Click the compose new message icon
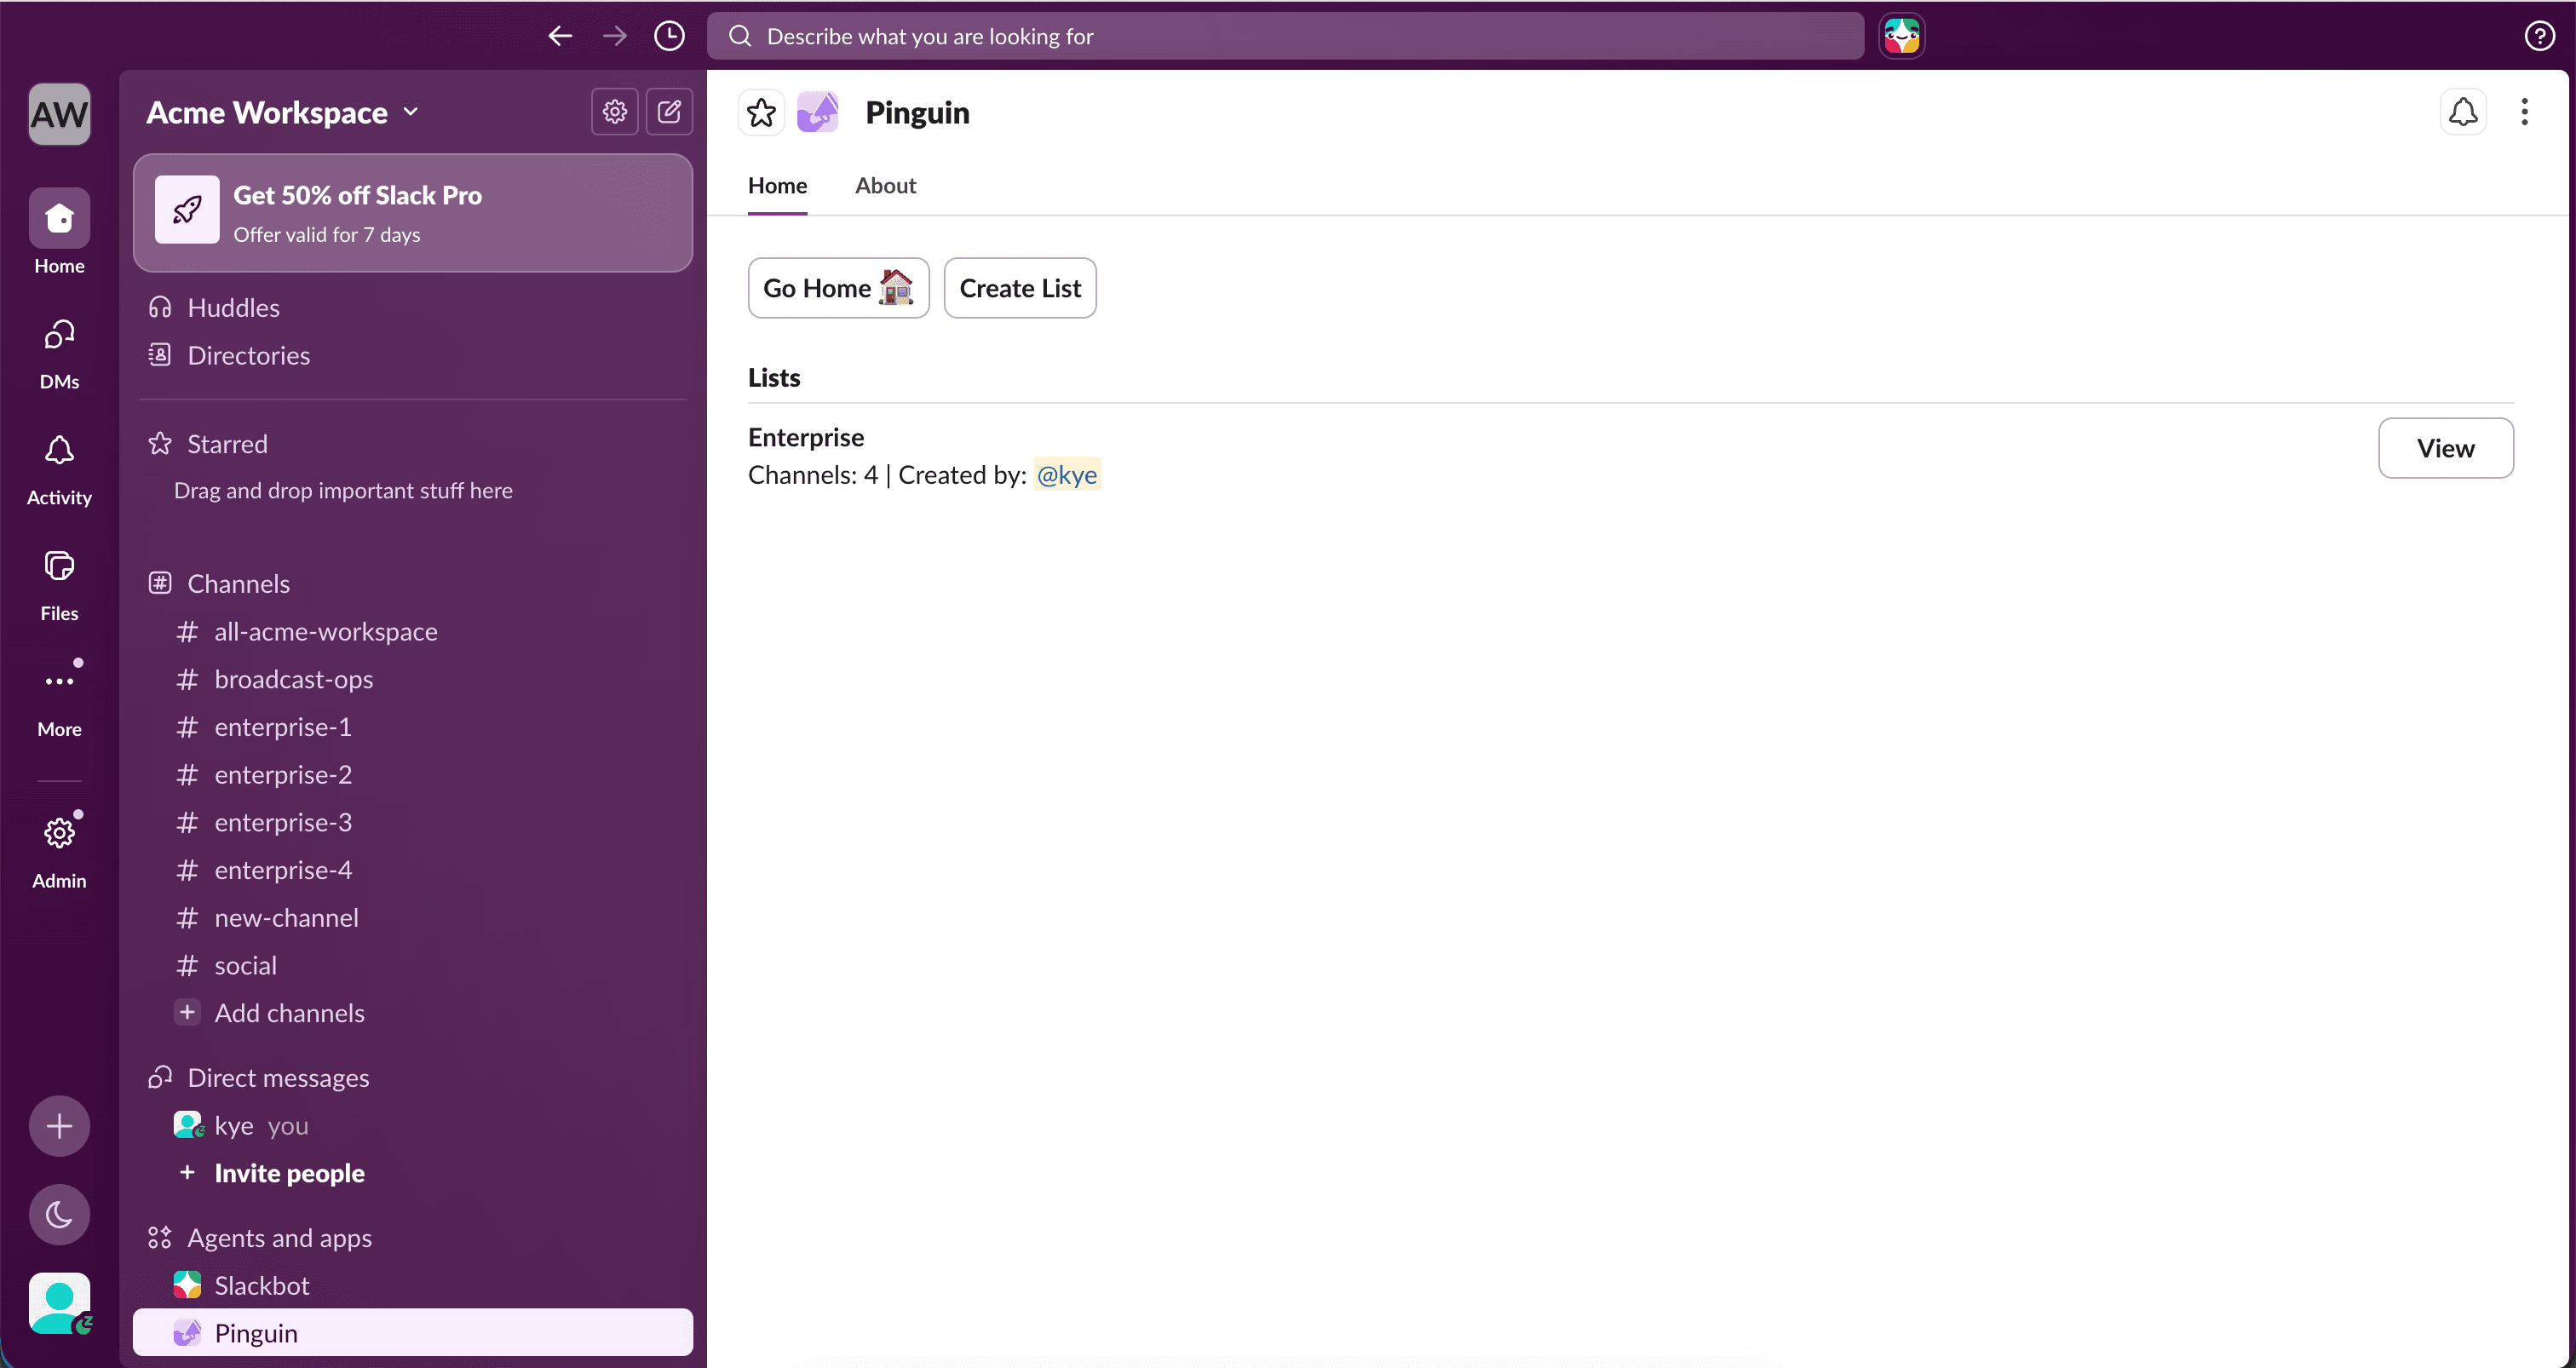Screen dimensions: 2576x1368 [x=669, y=112]
